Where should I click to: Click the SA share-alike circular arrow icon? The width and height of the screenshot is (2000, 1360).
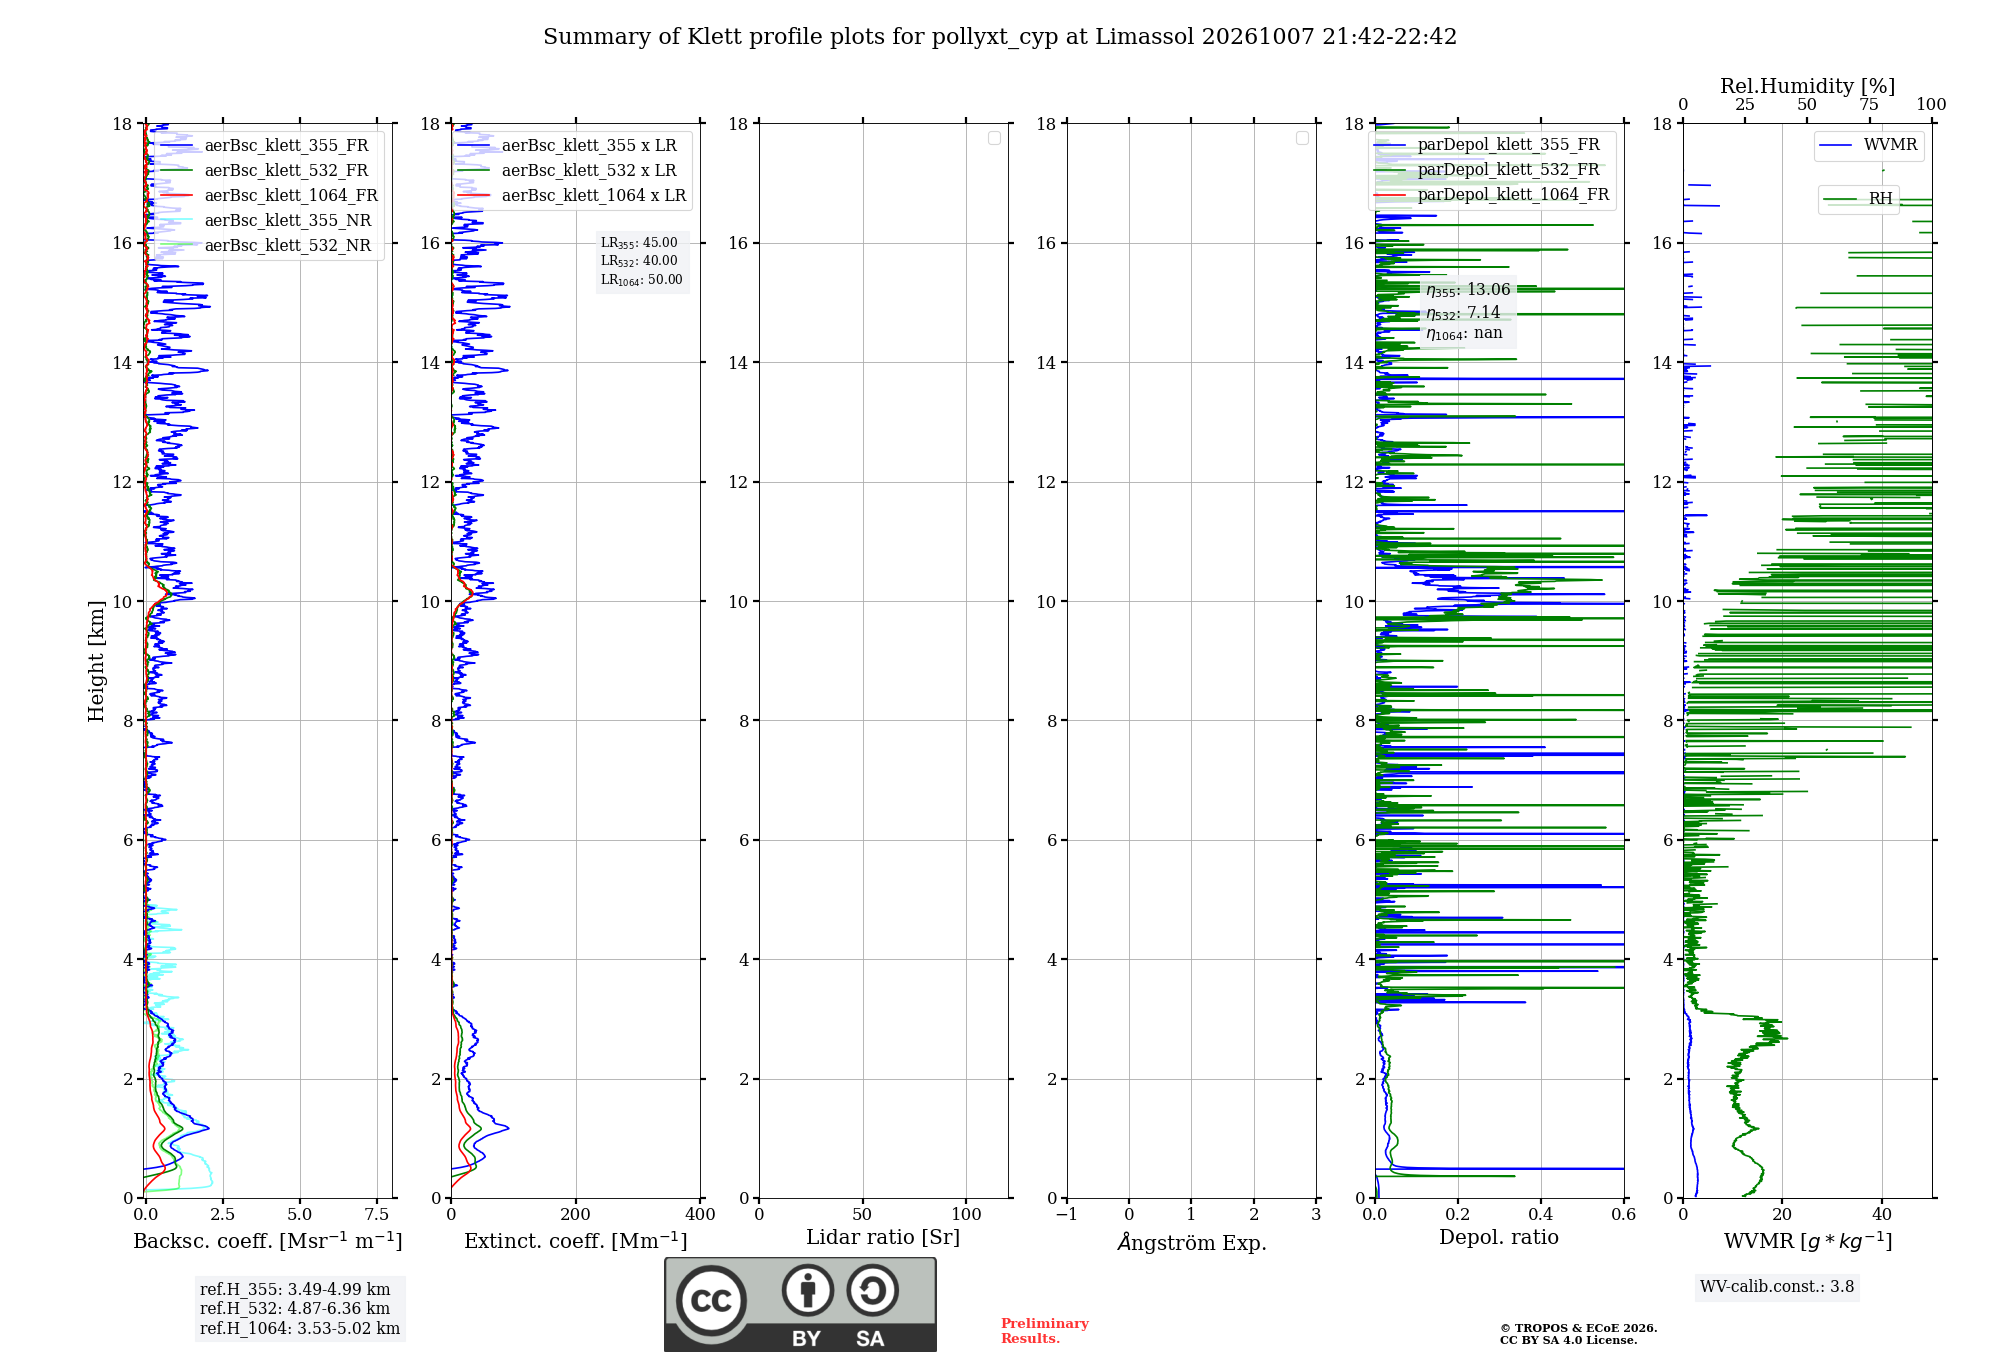[x=872, y=1290]
